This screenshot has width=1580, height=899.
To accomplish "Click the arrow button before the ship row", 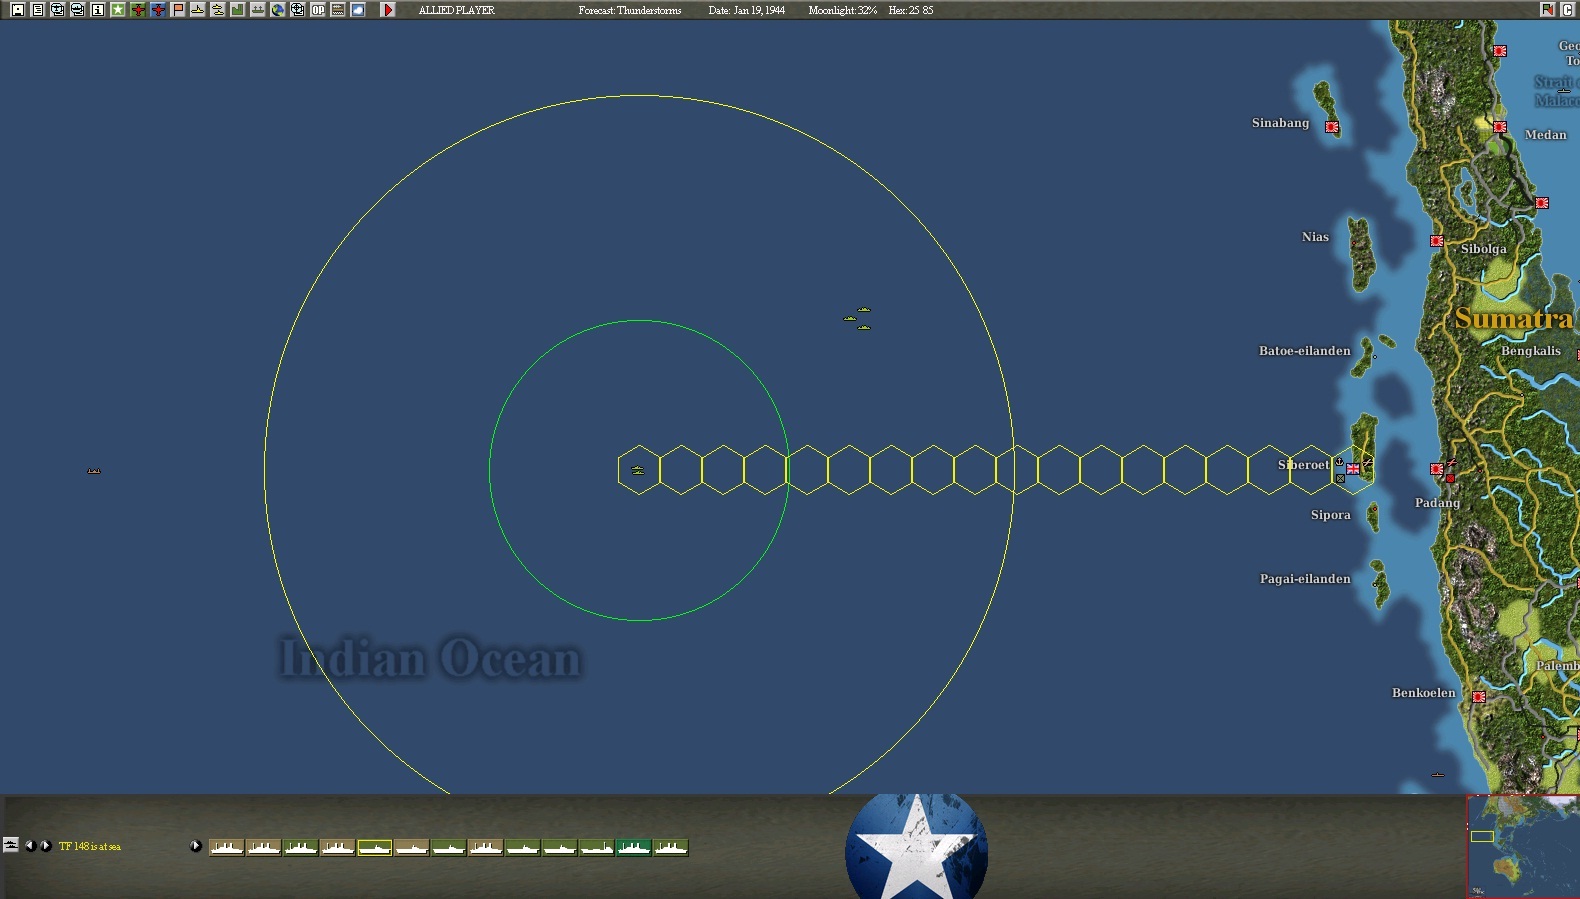I will [x=196, y=846].
